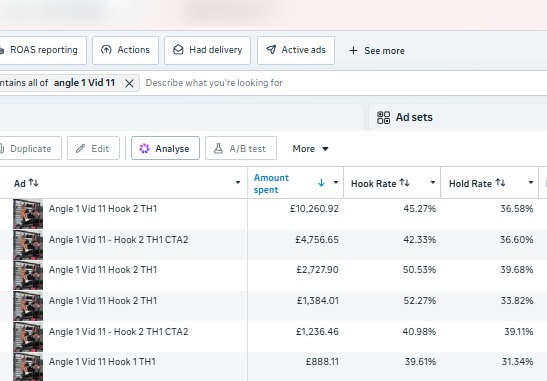Click the 42.33% hook rate value
The height and width of the screenshot is (381, 547).
(420, 240)
